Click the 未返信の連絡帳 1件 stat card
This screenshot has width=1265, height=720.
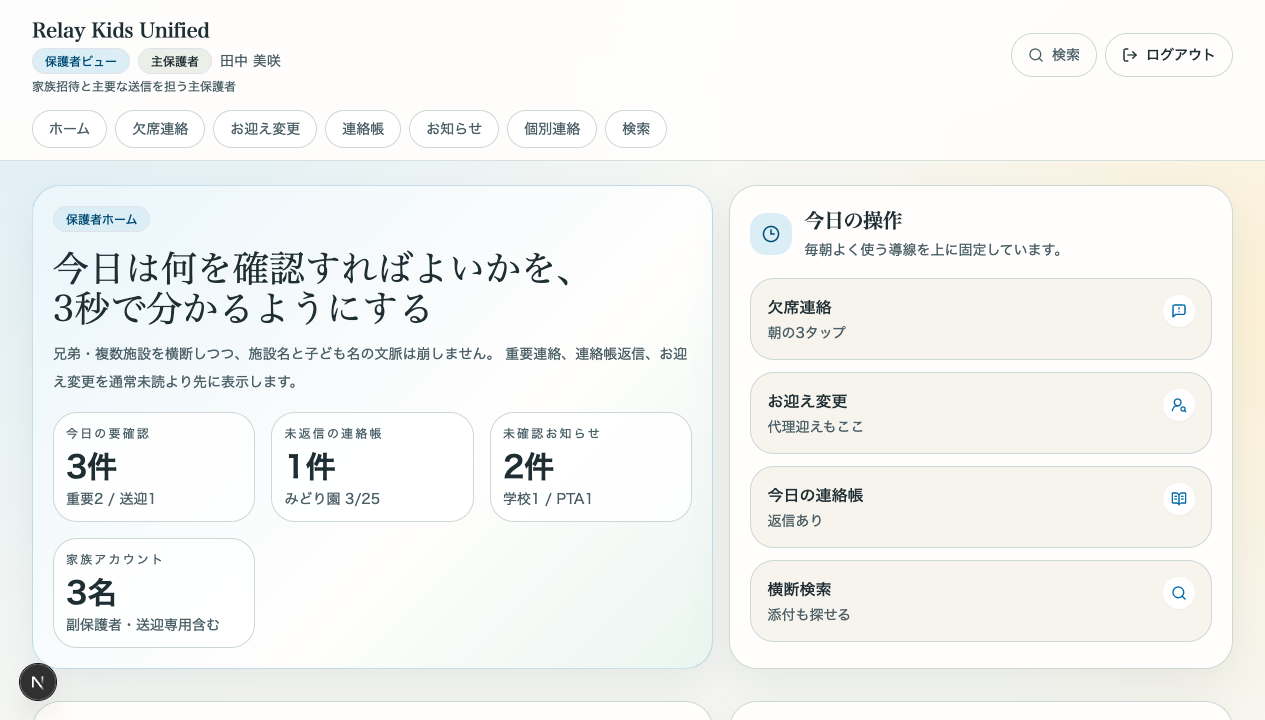[372, 467]
